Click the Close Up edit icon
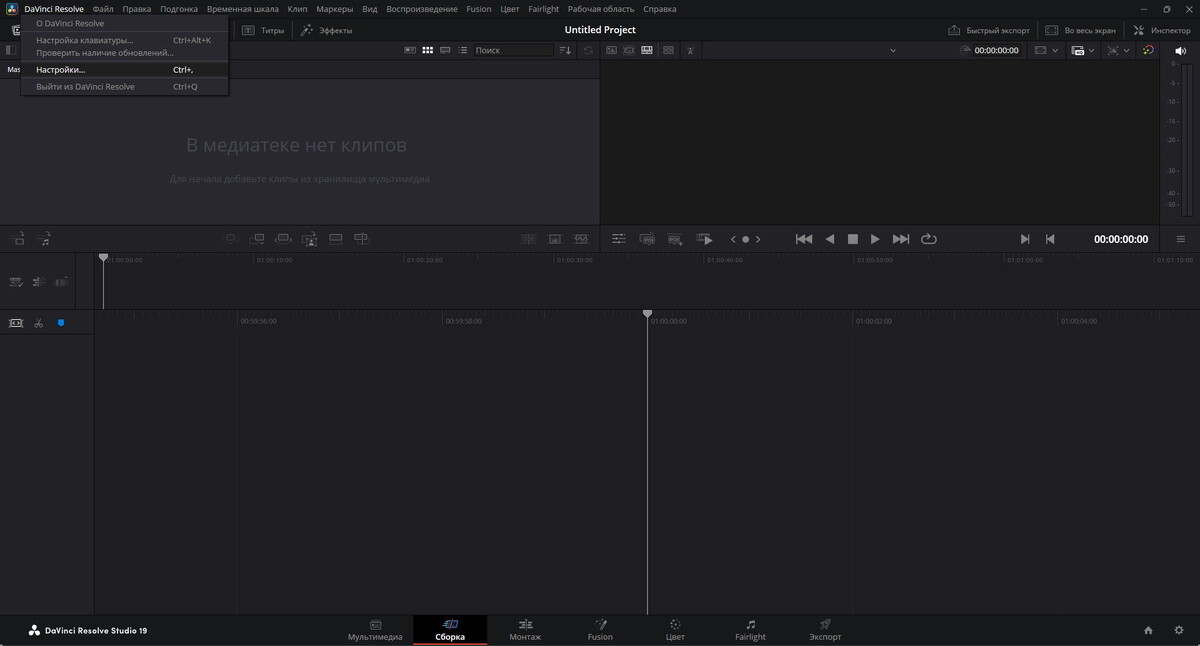The image size is (1200, 646). [310, 239]
